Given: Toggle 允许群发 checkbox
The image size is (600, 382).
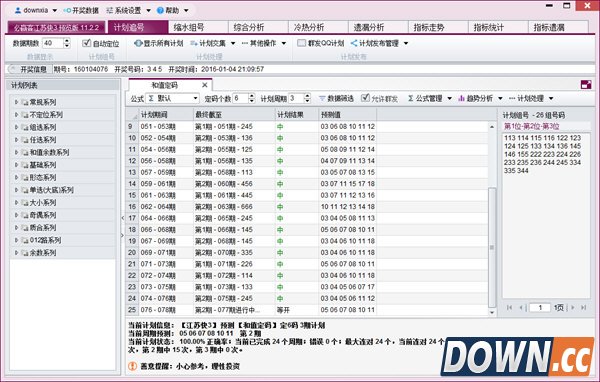Looking at the screenshot, I should (365, 98).
